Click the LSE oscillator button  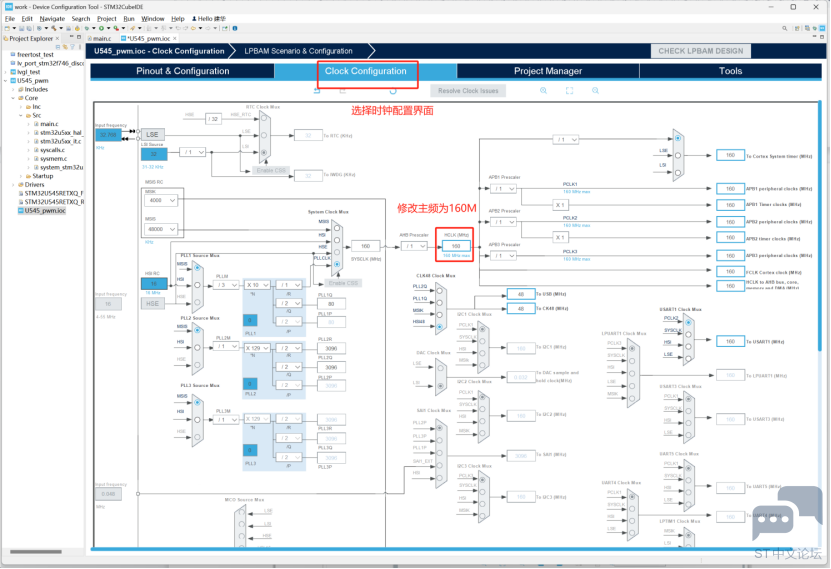tap(152, 135)
